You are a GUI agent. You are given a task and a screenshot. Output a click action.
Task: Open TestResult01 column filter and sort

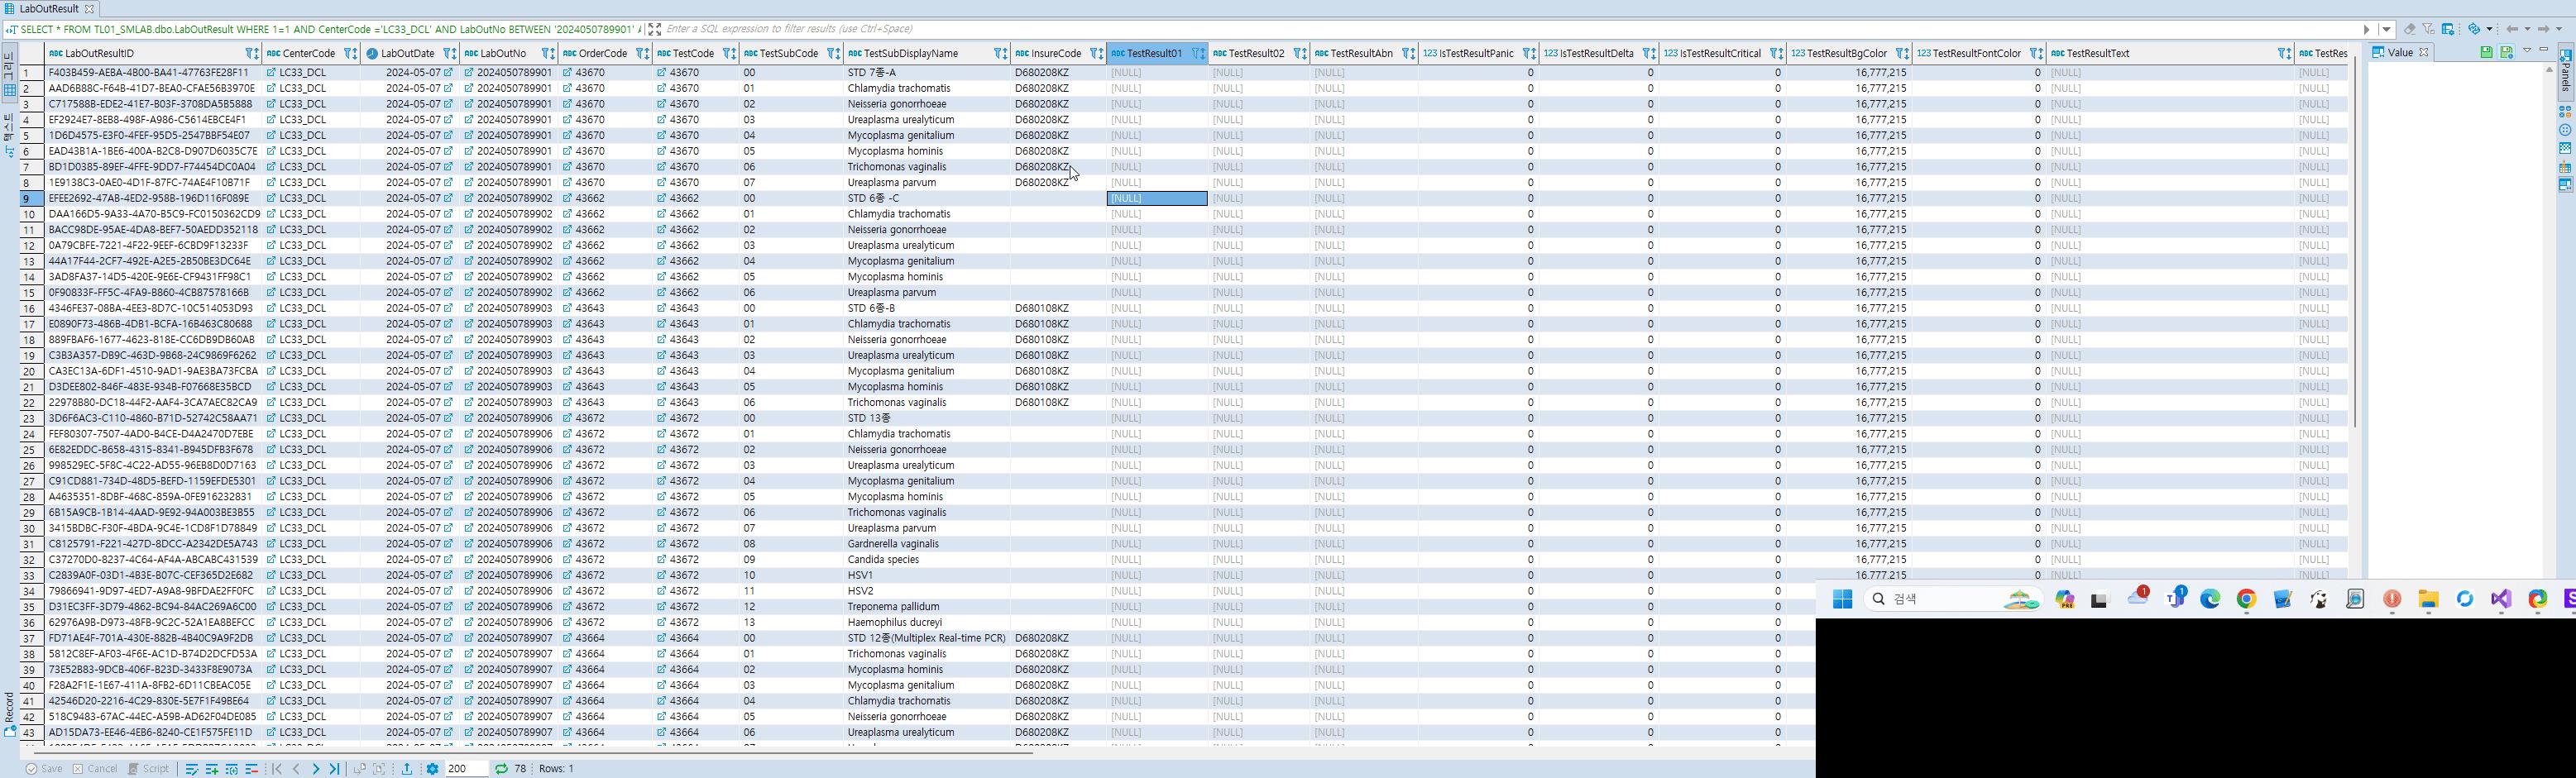(1197, 53)
